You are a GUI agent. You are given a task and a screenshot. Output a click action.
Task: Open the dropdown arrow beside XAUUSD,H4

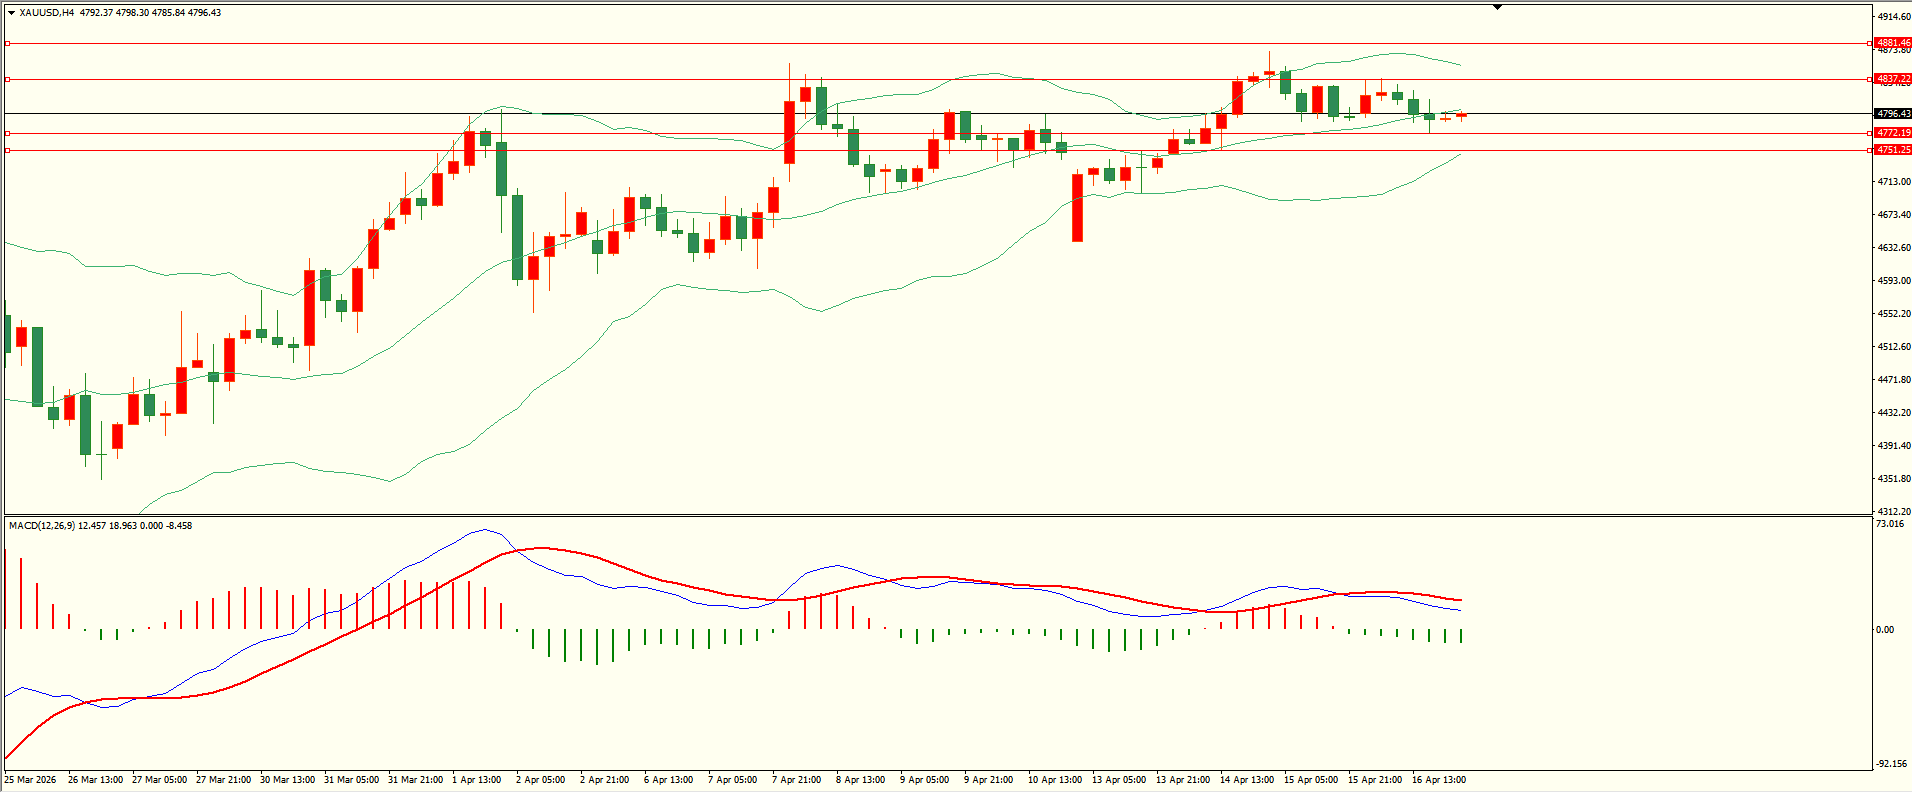[11, 13]
